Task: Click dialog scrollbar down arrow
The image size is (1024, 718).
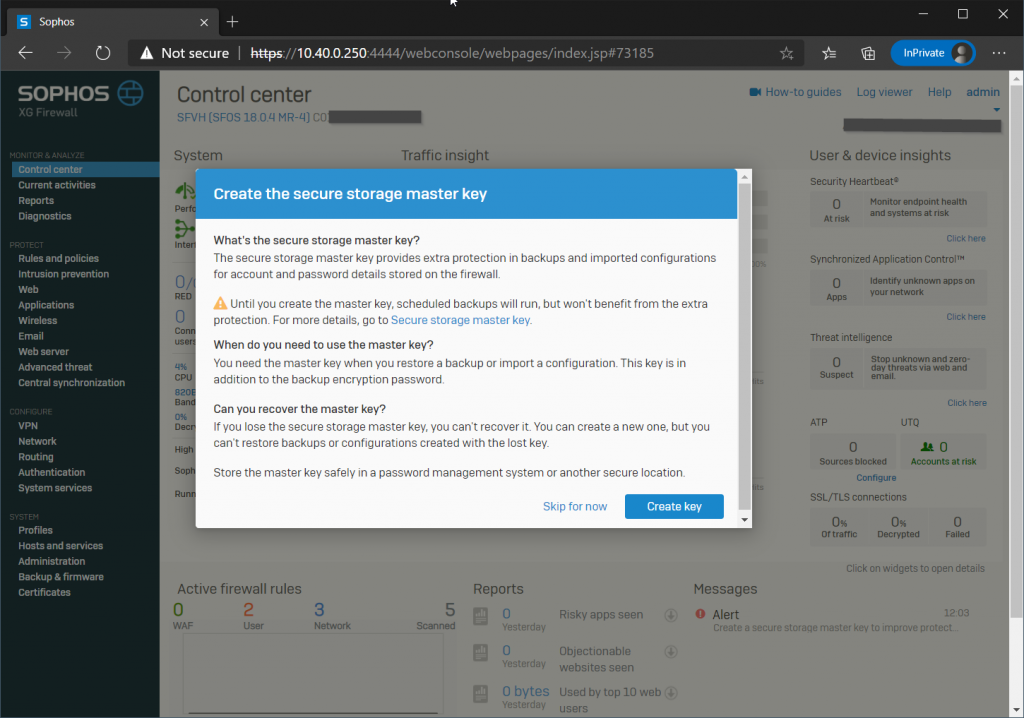Action: click(744, 520)
